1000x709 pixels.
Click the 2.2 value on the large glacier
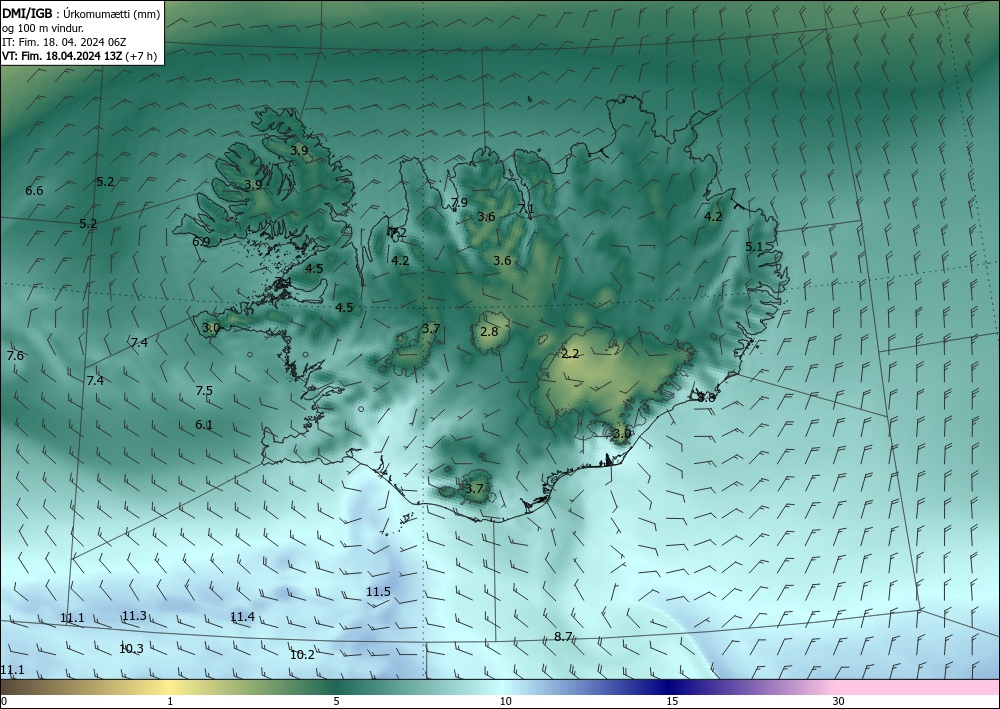[x=570, y=354]
